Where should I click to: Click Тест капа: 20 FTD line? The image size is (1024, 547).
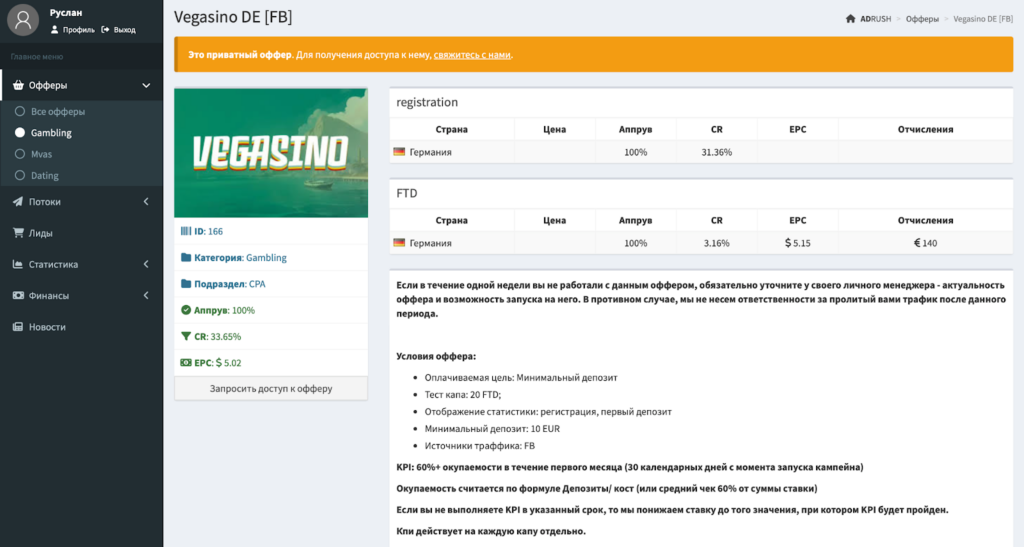point(463,395)
